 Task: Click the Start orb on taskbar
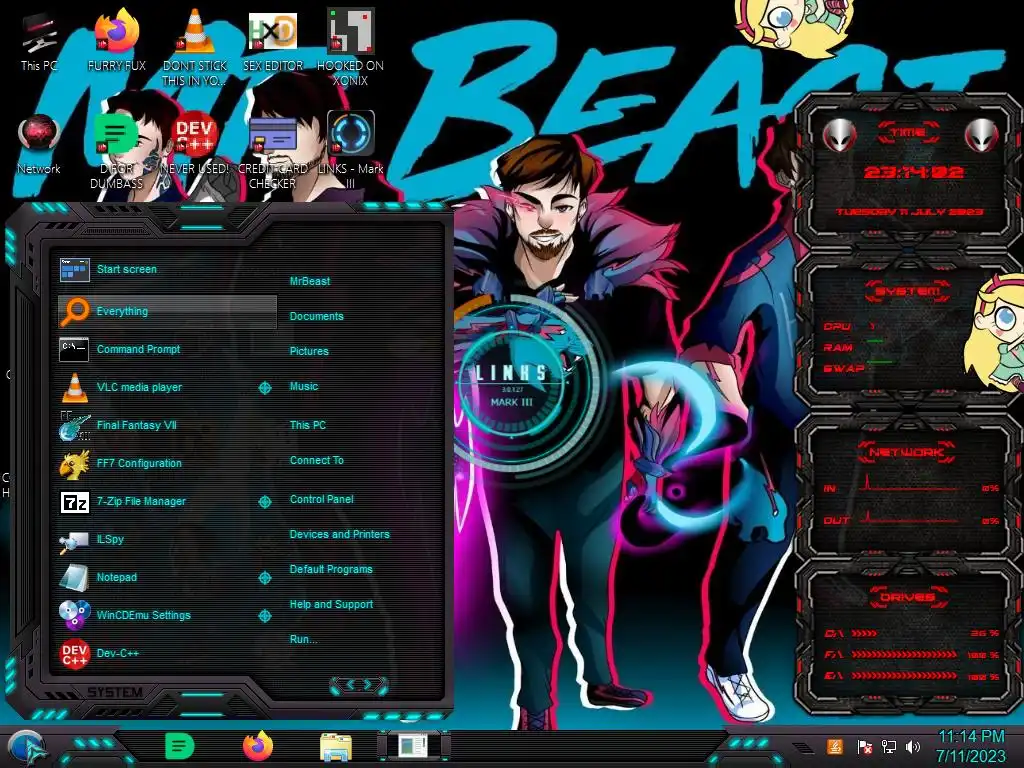pyautogui.click(x=26, y=748)
